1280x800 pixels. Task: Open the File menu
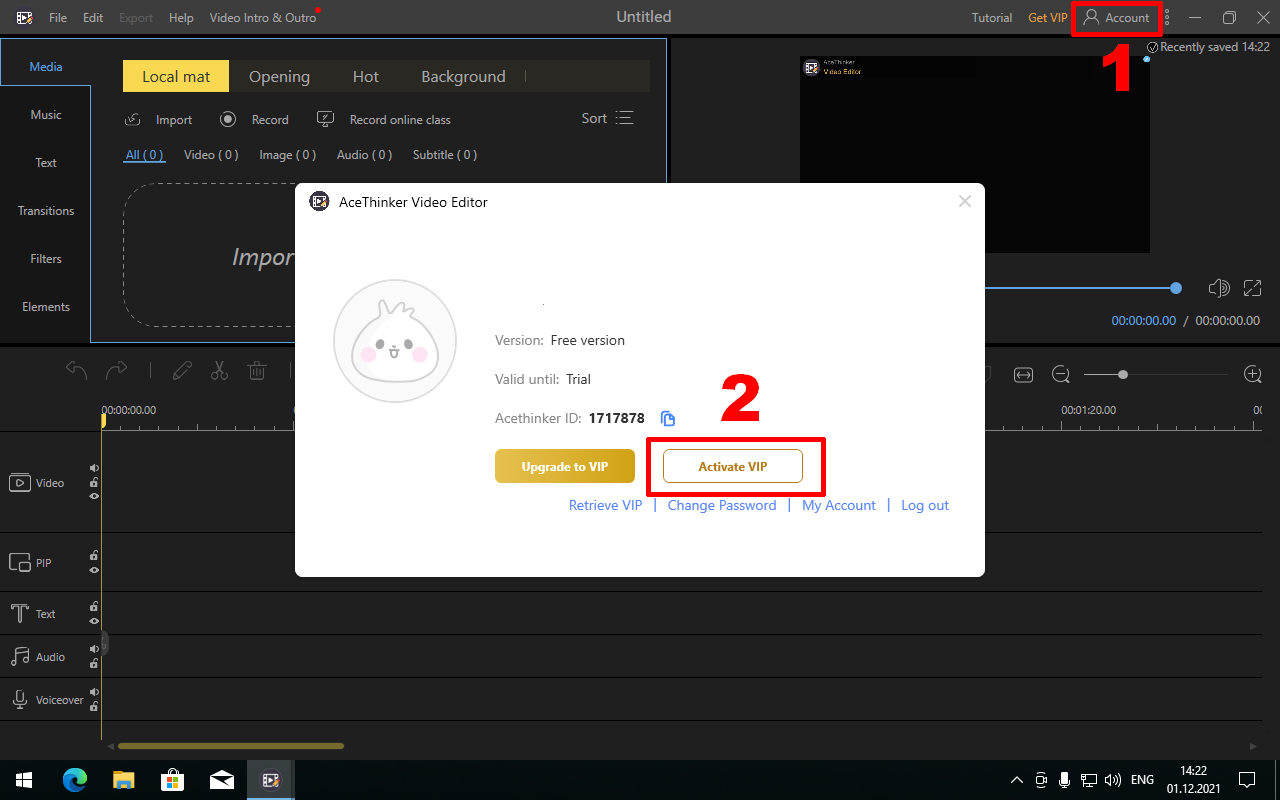point(58,18)
